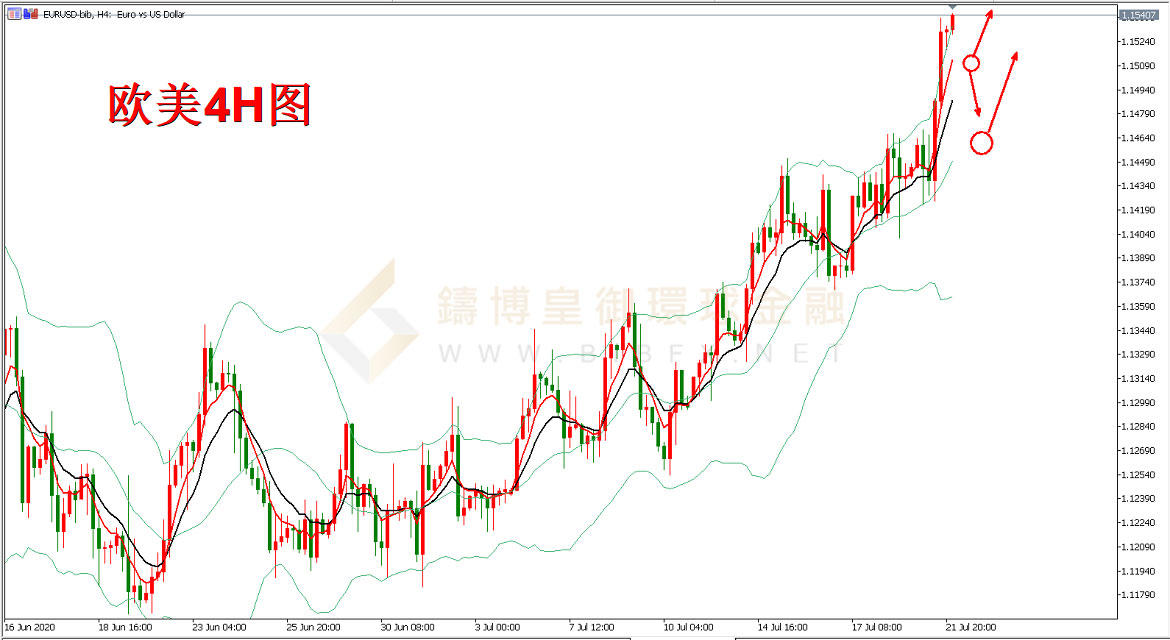Image resolution: width=1170 pixels, height=640 pixels.
Task: Click the 10 Jul 04:00 time label
Action: (687, 628)
